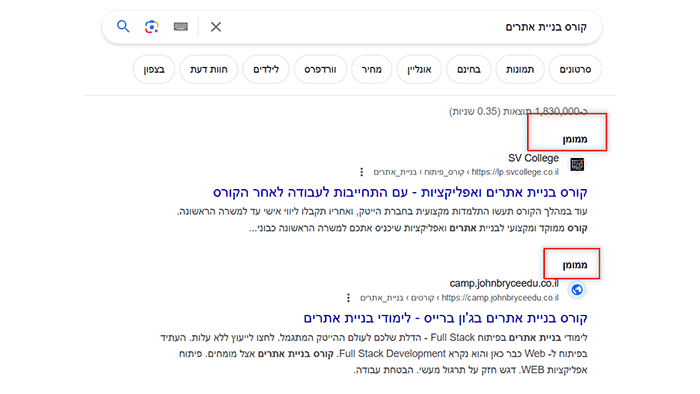This screenshot has height=394, width=700.
Task: Select the חוות דעת filter chip
Action: (208, 70)
